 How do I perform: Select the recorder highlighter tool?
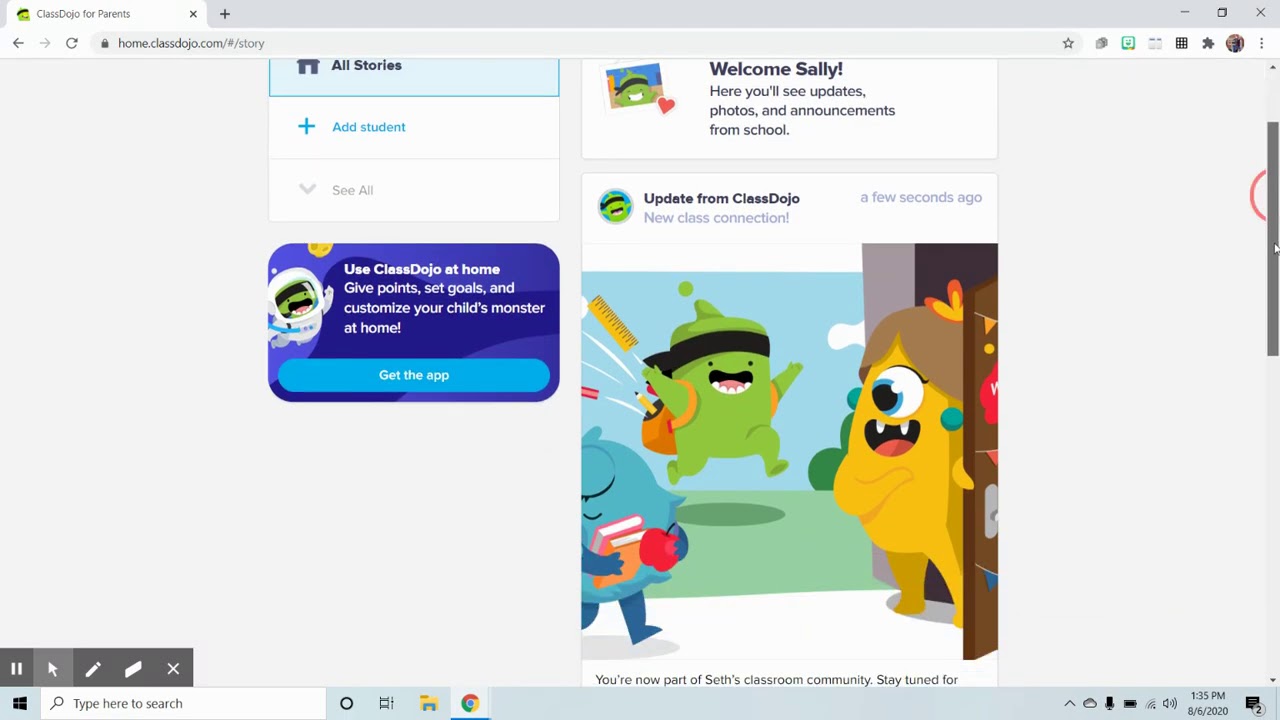[x=133, y=669]
